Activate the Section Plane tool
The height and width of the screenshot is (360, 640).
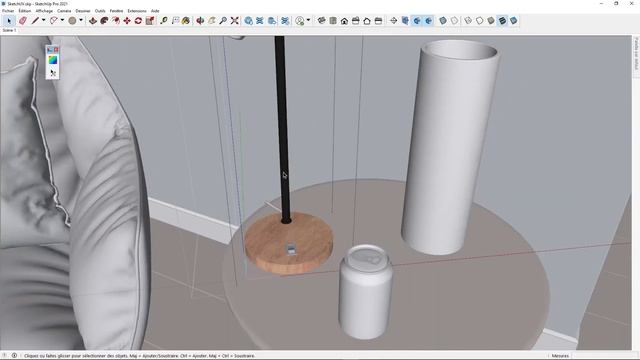tap(393, 20)
